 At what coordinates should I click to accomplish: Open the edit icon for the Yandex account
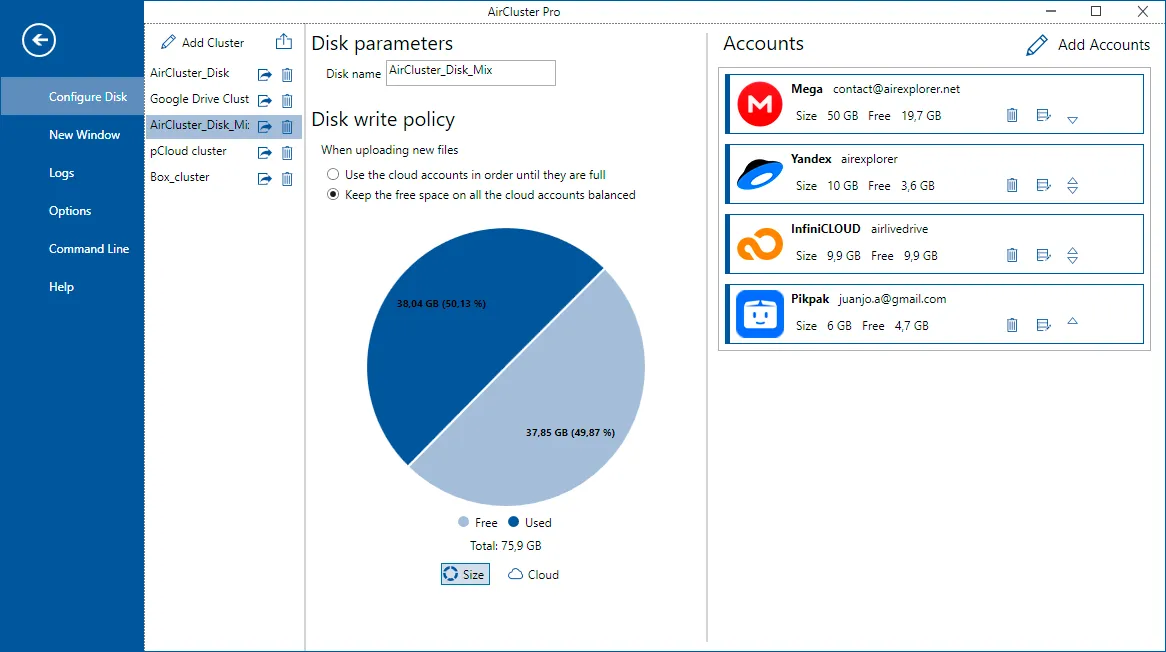point(1043,185)
